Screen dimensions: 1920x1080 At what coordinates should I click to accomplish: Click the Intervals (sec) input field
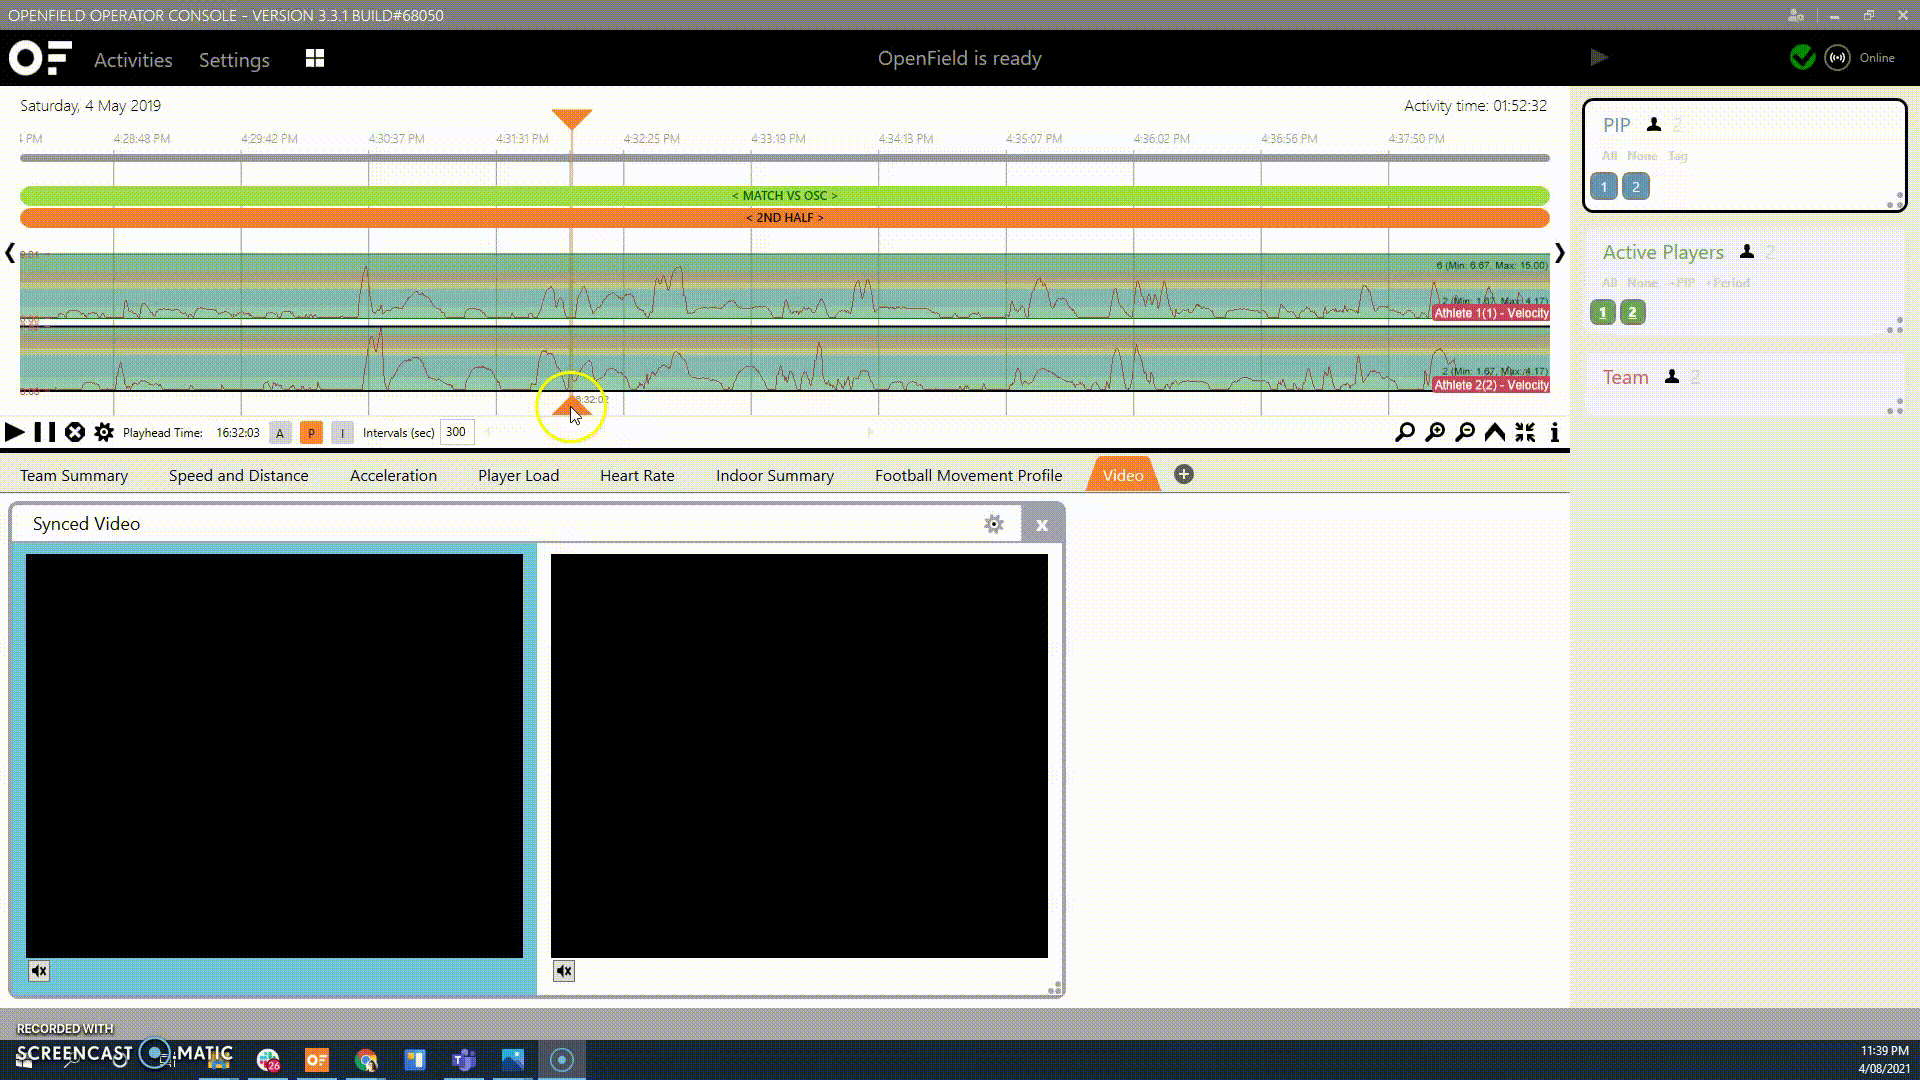coord(456,432)
